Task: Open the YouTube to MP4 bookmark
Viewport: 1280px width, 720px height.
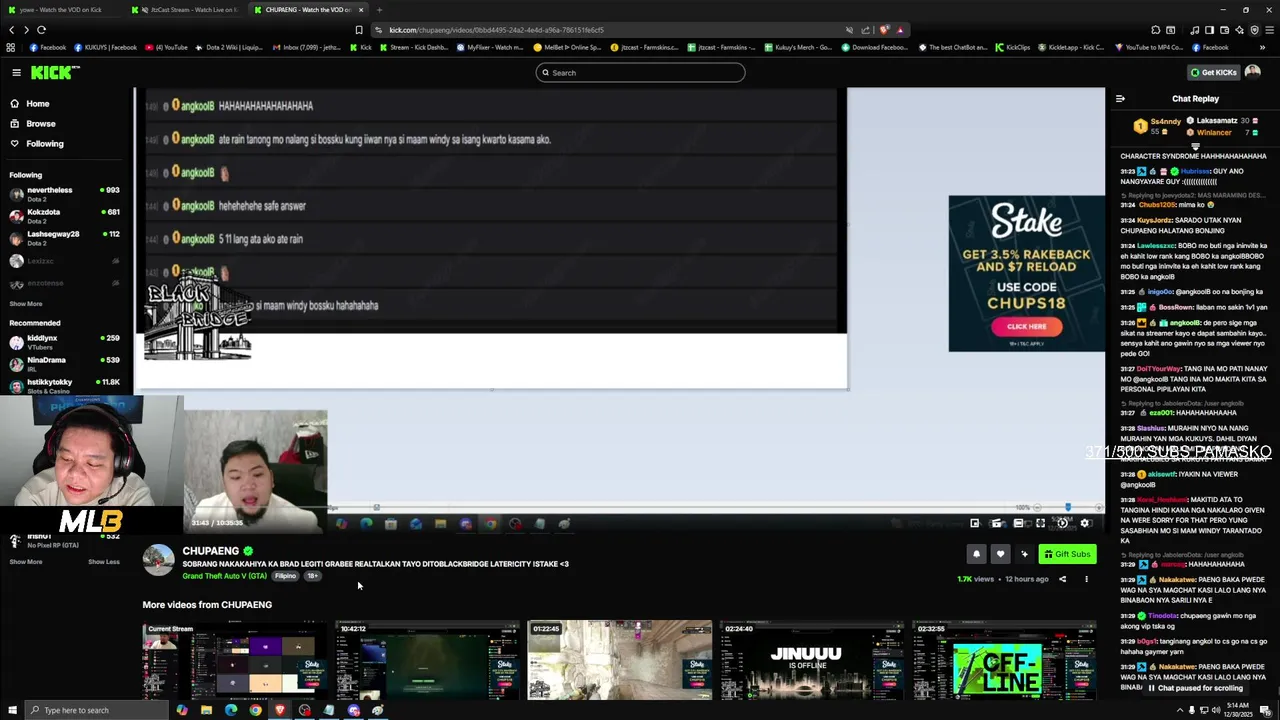Action: coord(1148,47)
